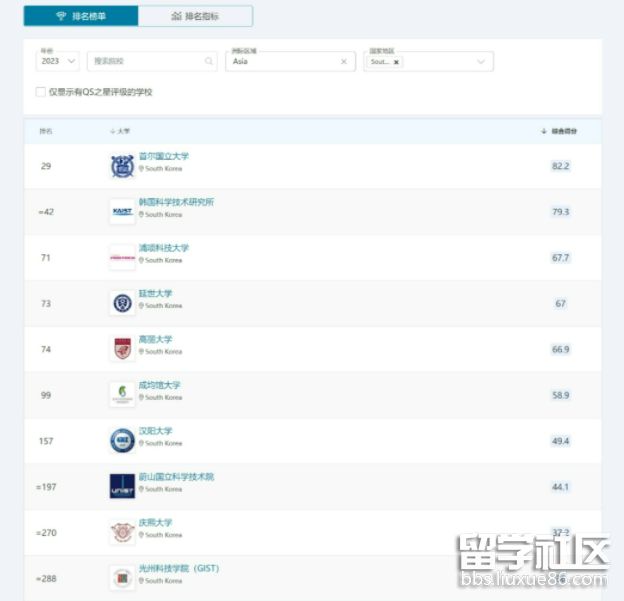Select the score 79.3 cell
The height and width of the screenshot is (601, 624).
point(560,212)
